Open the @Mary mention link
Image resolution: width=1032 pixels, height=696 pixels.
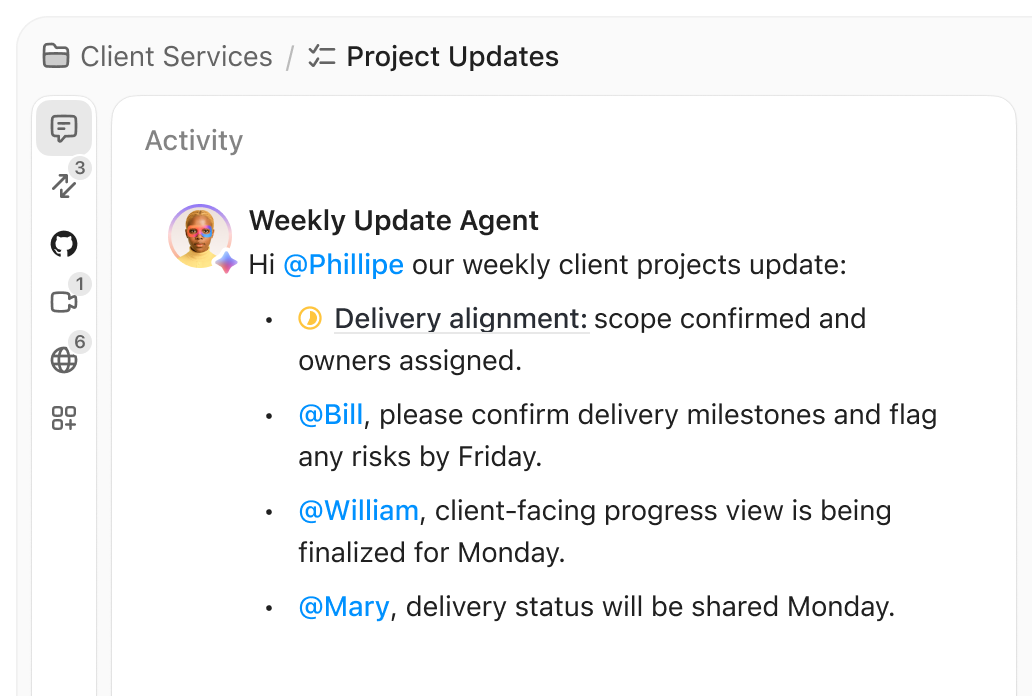(x=344, y=606)
